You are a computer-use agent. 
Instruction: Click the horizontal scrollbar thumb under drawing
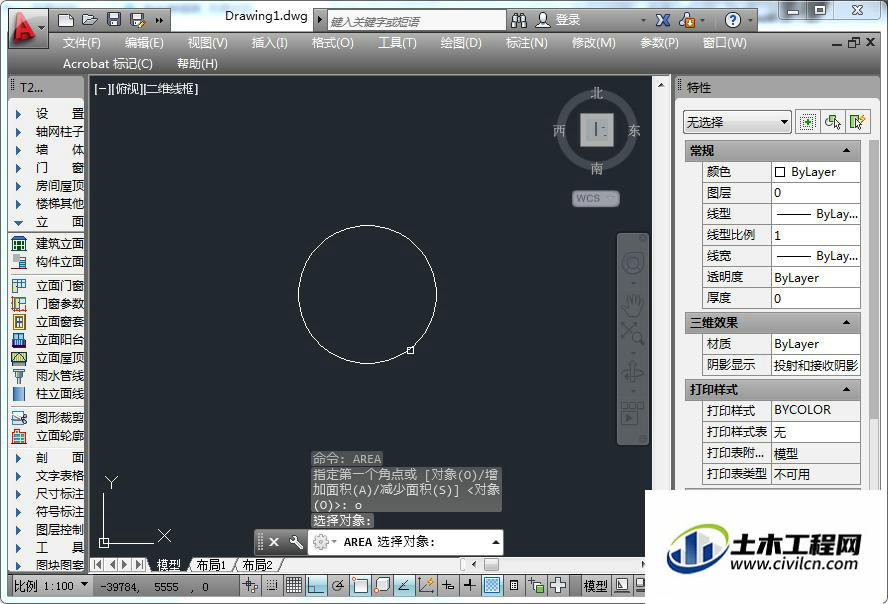point(492,564)
